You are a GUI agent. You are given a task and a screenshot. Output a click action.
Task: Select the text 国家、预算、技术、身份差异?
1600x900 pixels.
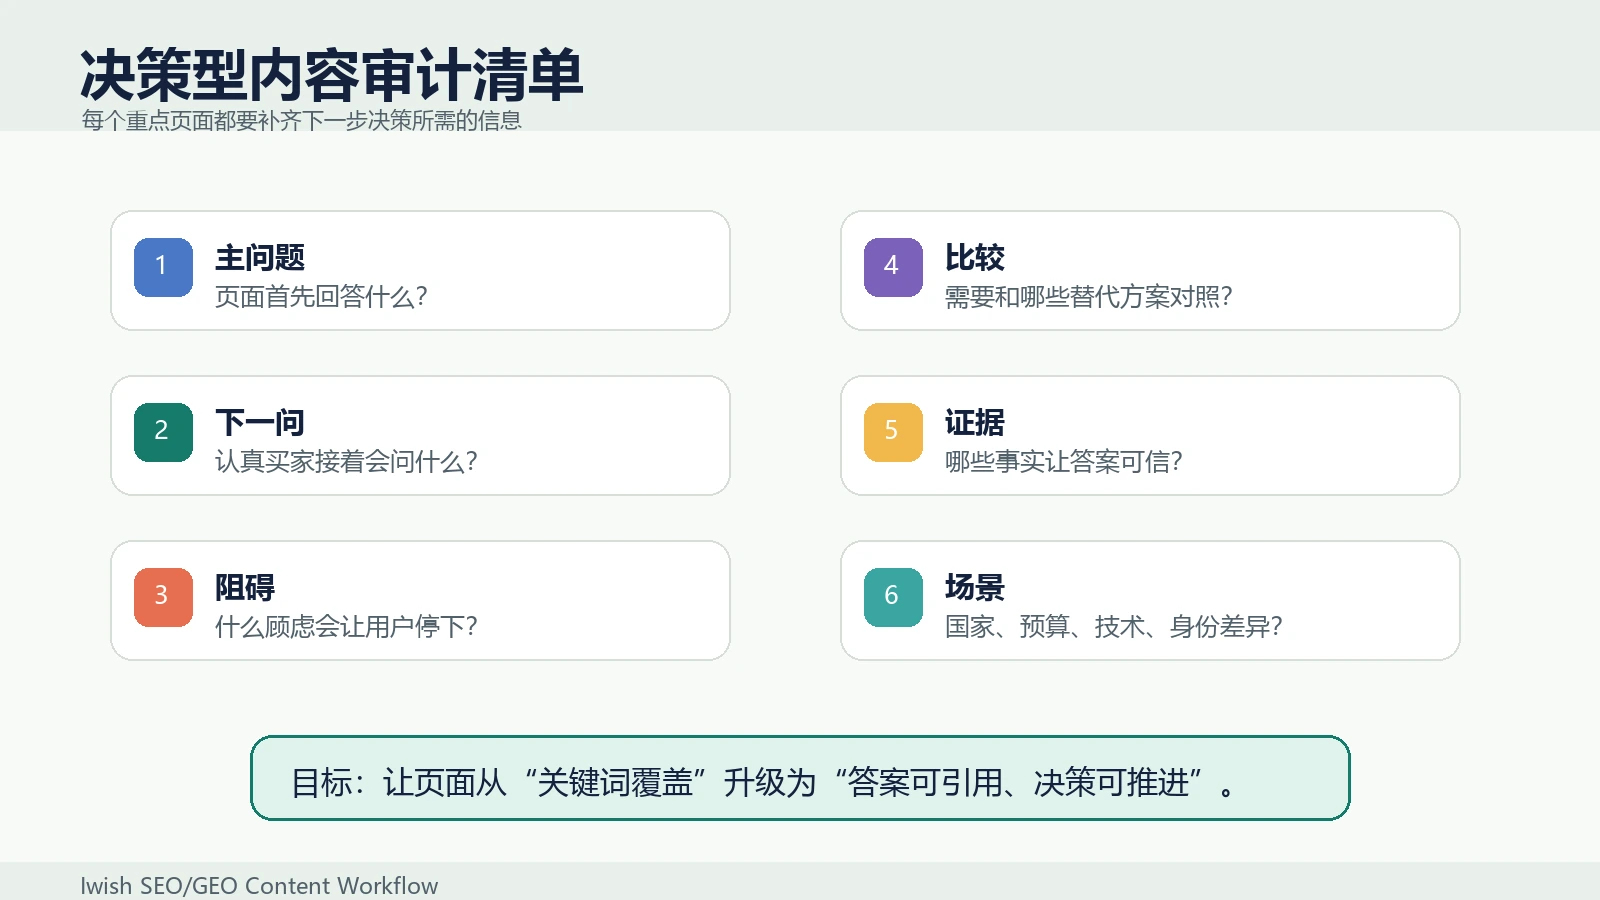[x=1113, y=627]
